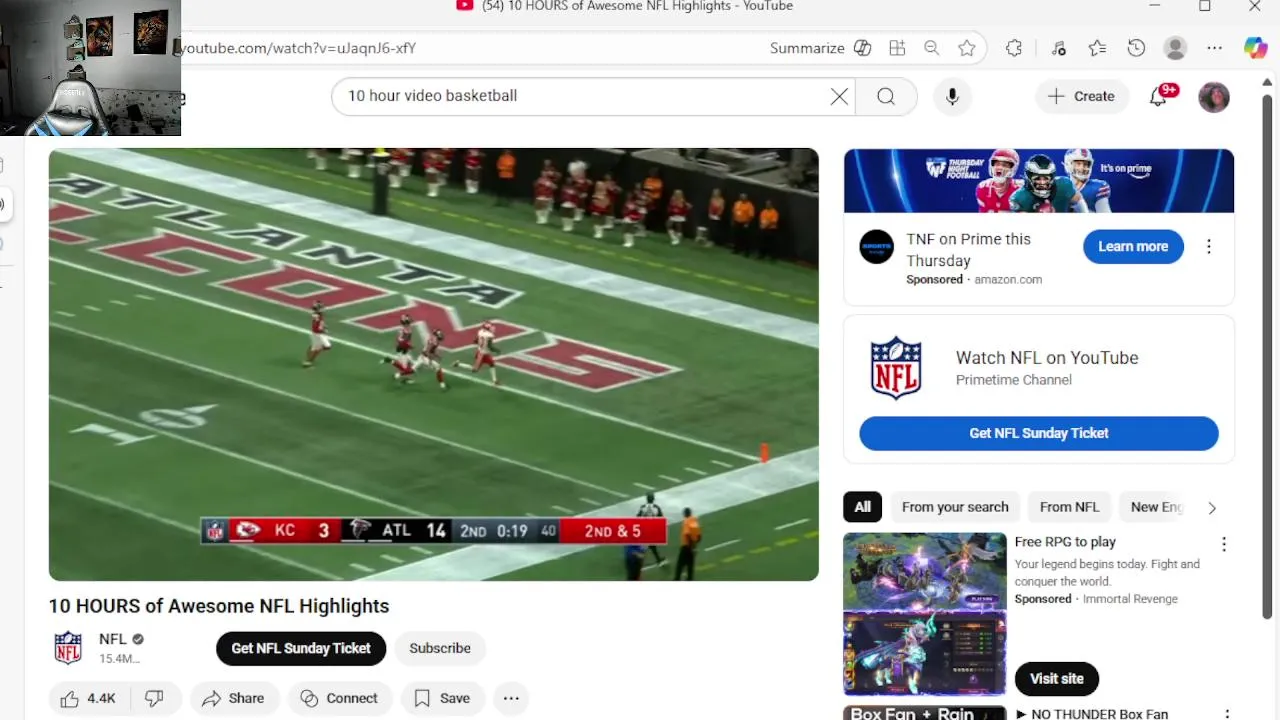Select the New Eng chip
The image size is (1280, 720).
(1156, 507)
